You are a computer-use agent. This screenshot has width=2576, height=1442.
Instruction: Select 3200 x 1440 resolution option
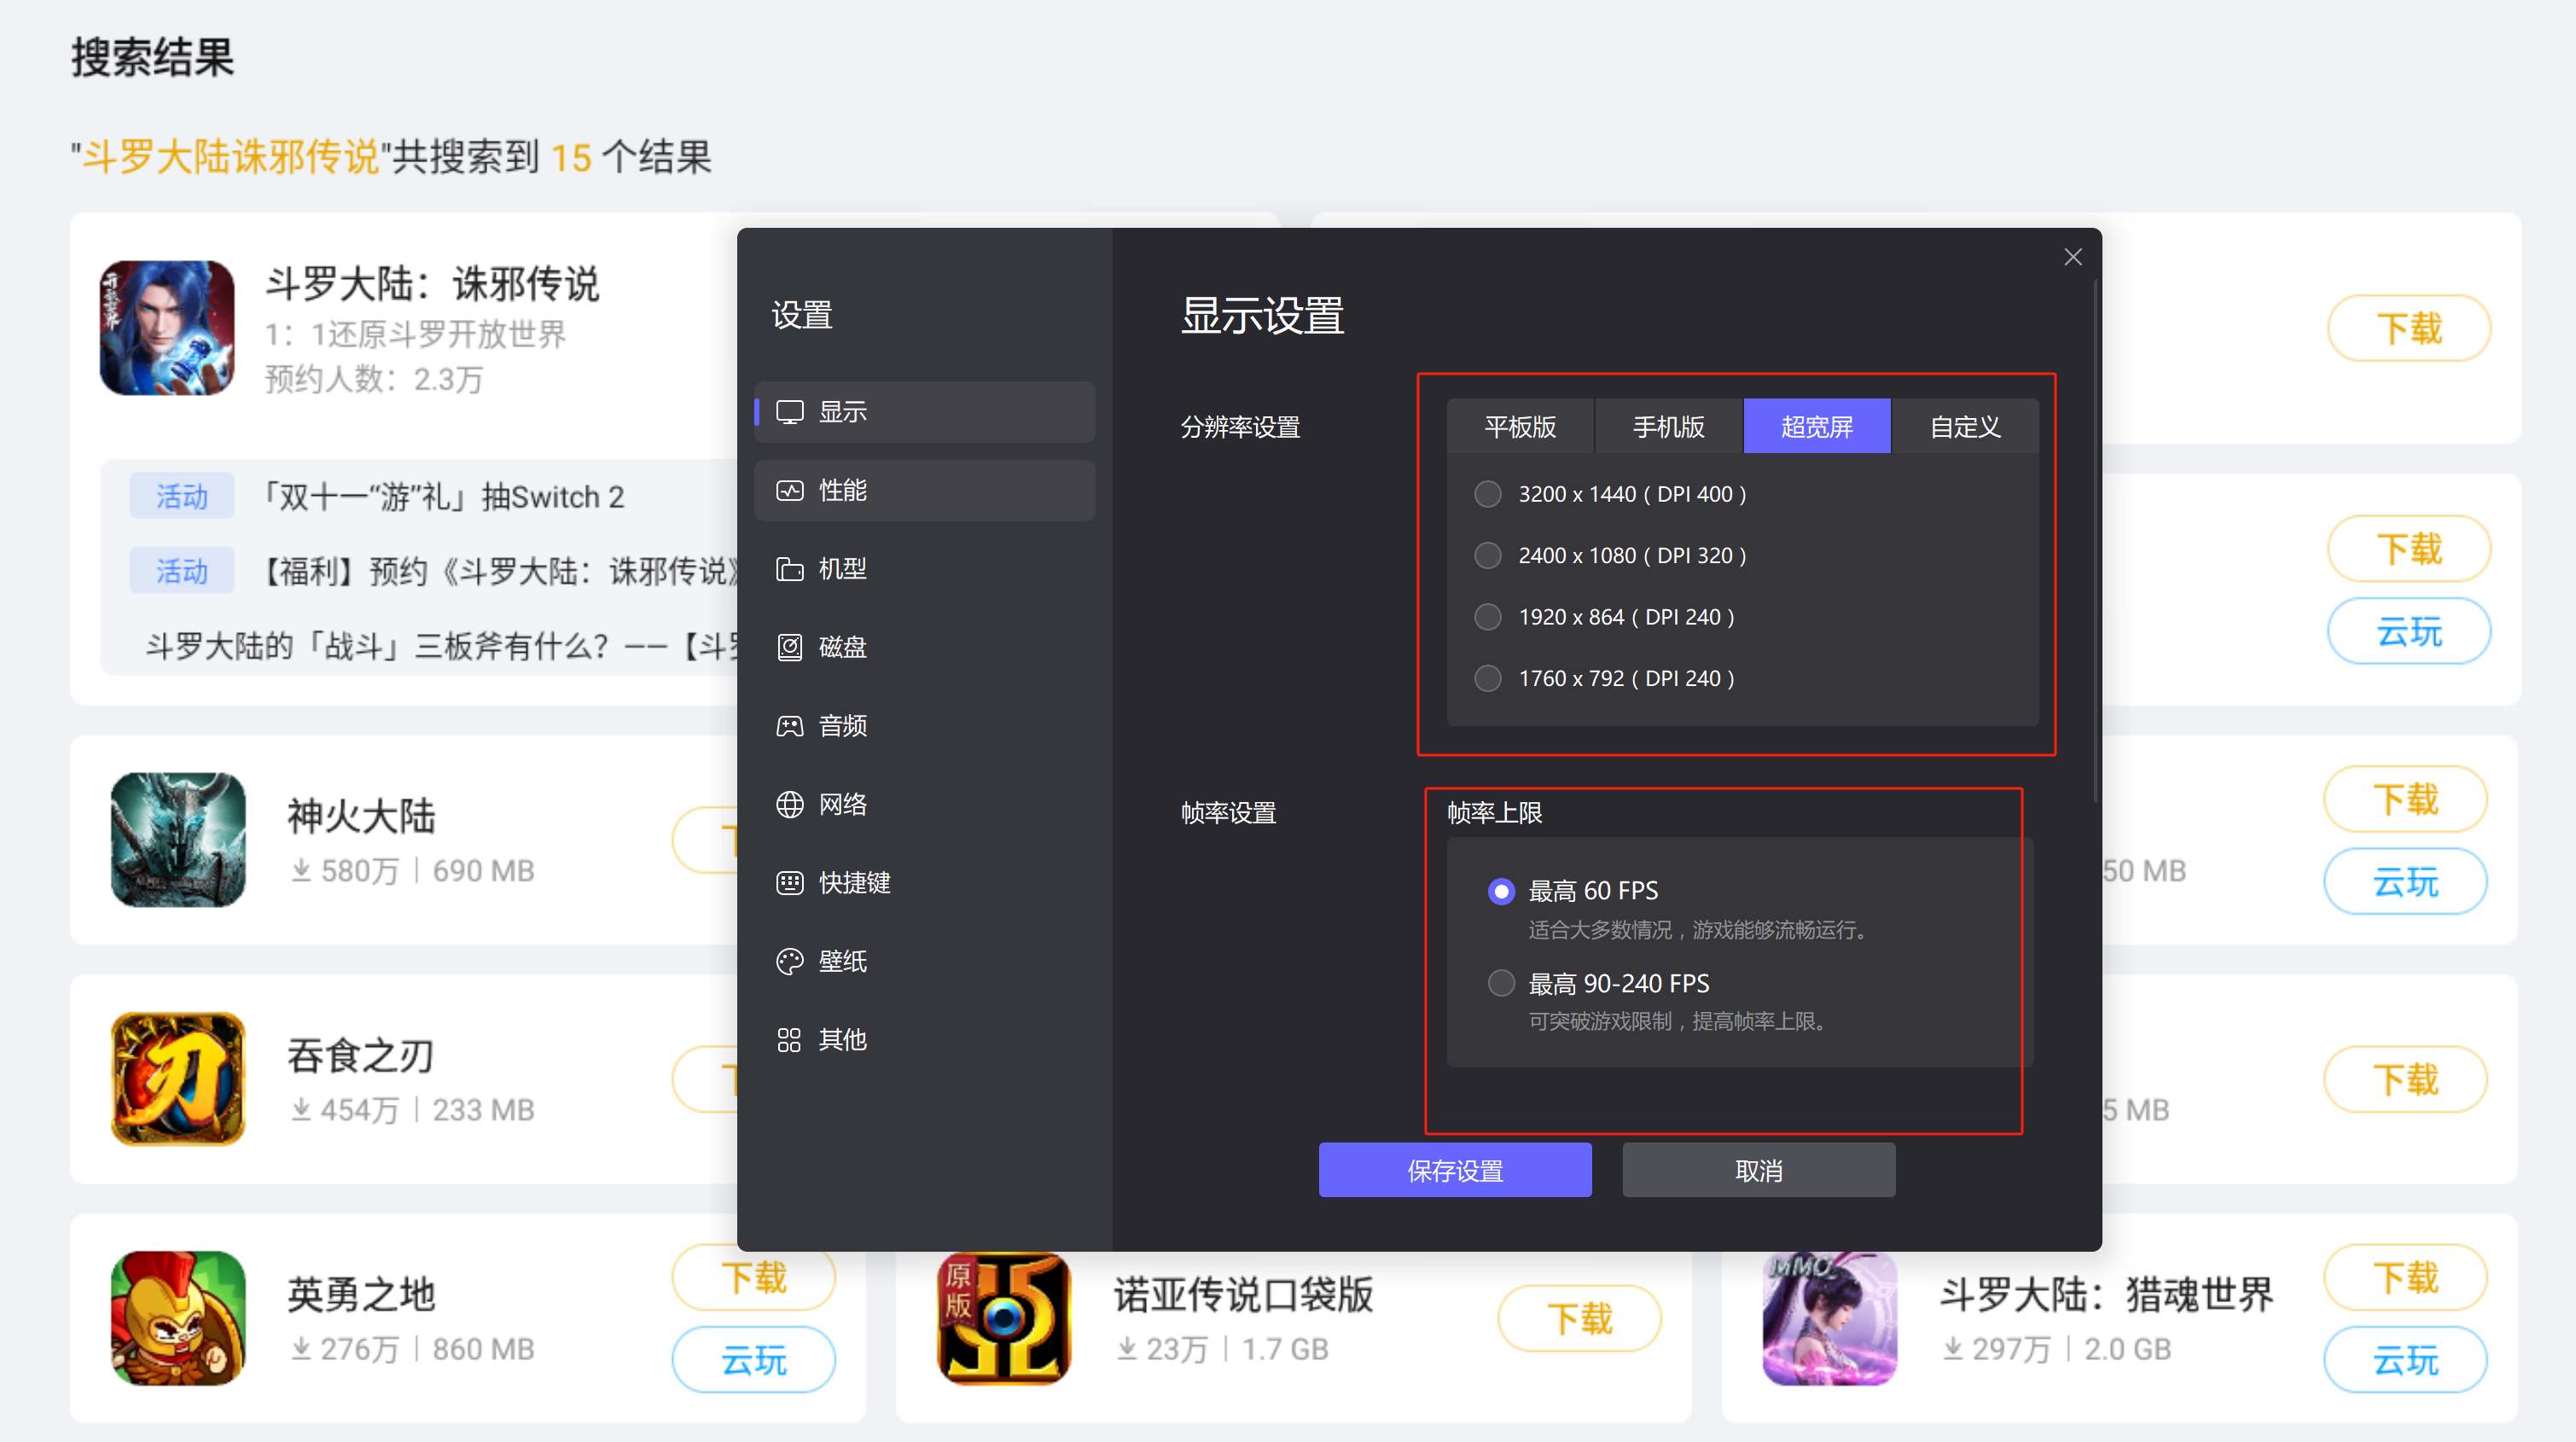point(1487,493)
